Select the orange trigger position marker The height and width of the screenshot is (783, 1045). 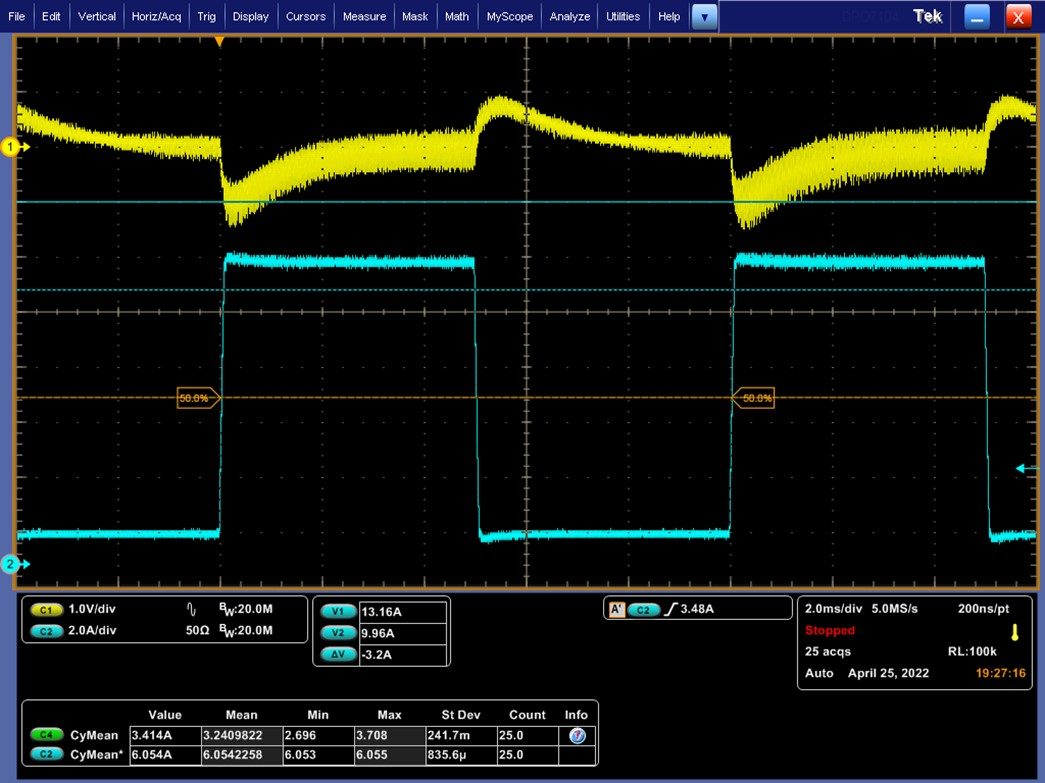[x=219, y=42]
